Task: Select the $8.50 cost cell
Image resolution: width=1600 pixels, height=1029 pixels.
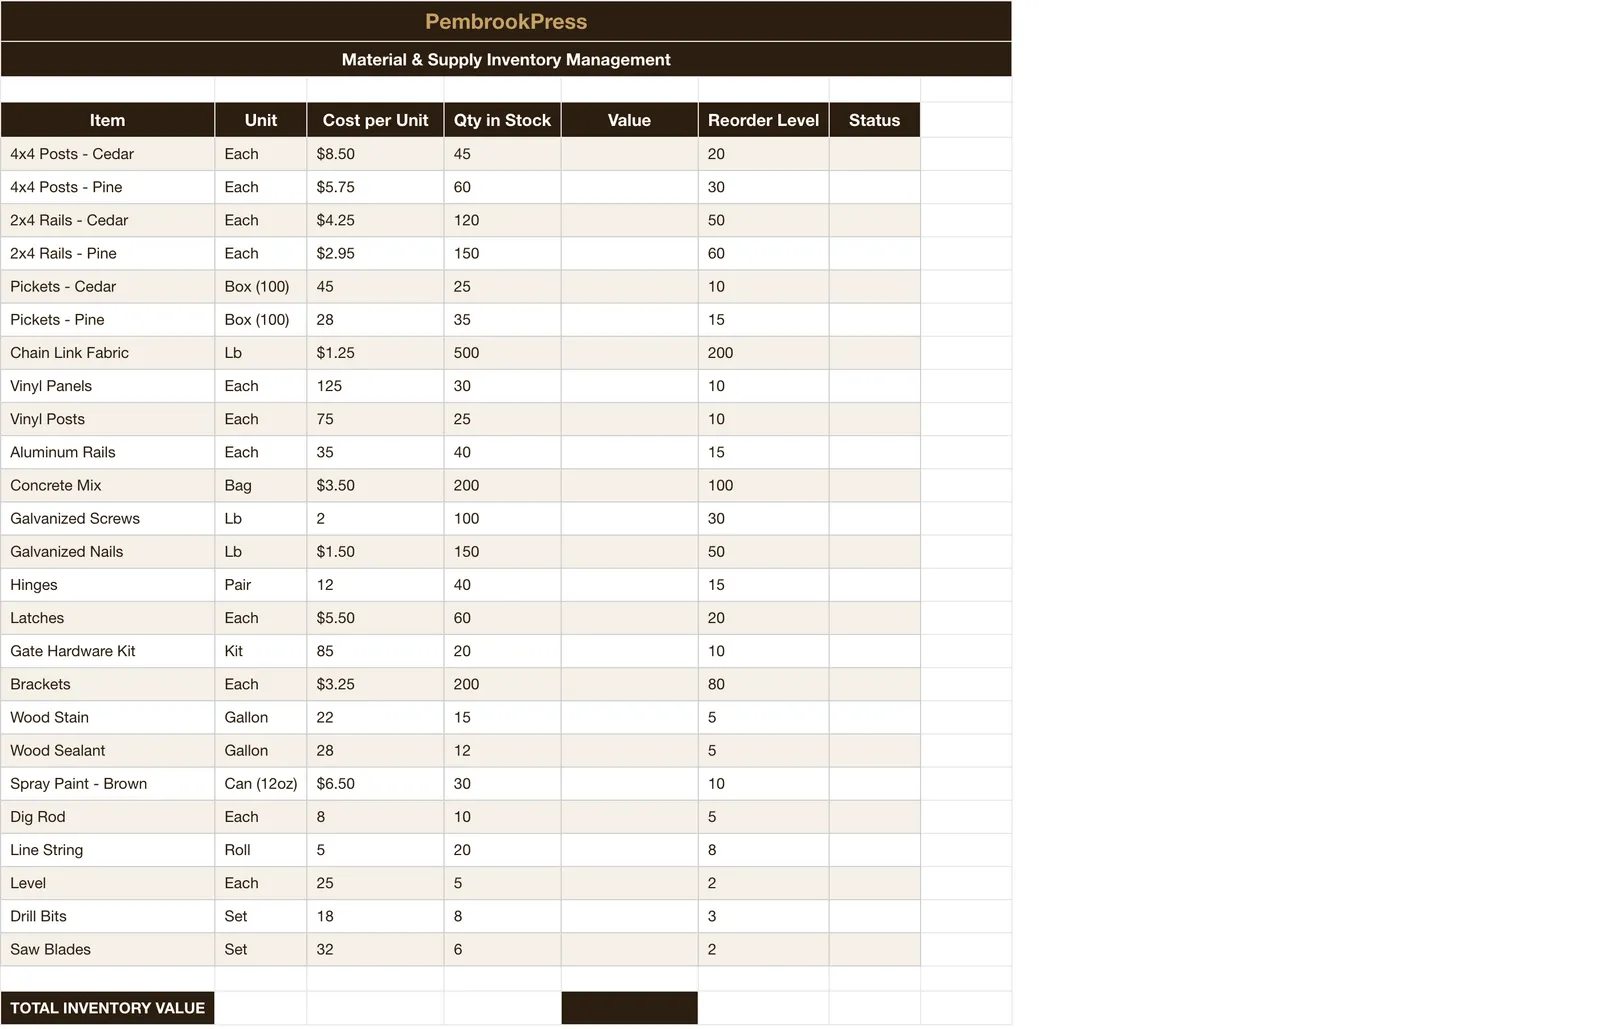Action: (x=375, y=154)
